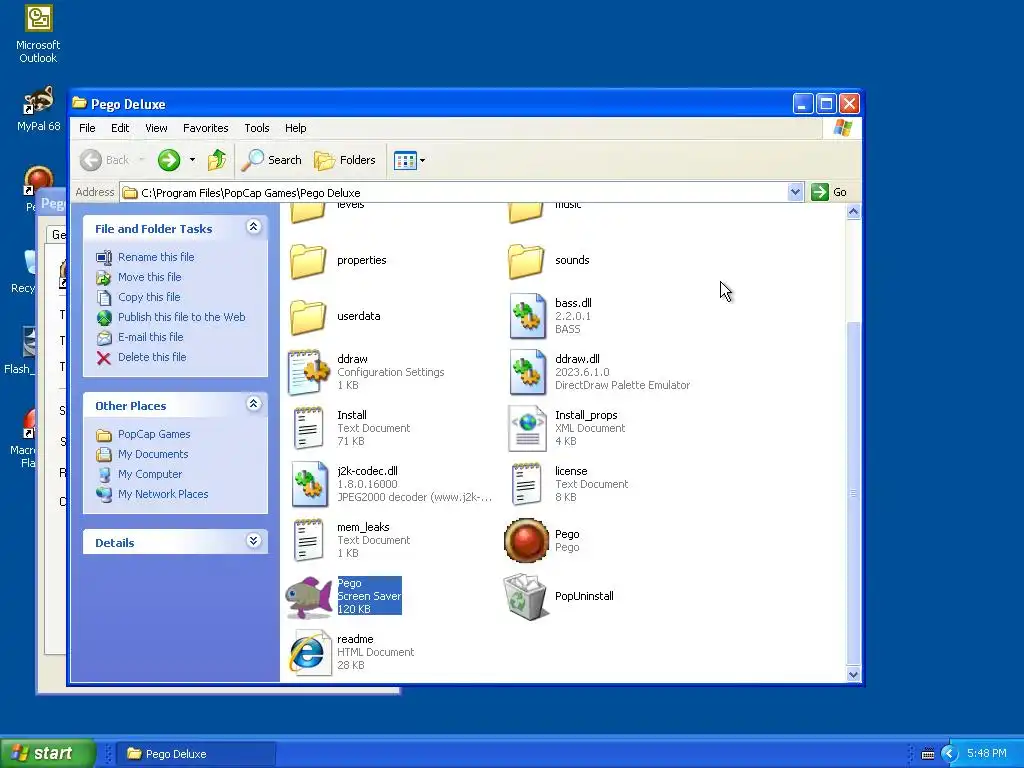Click the Start button

coord(47,753)
